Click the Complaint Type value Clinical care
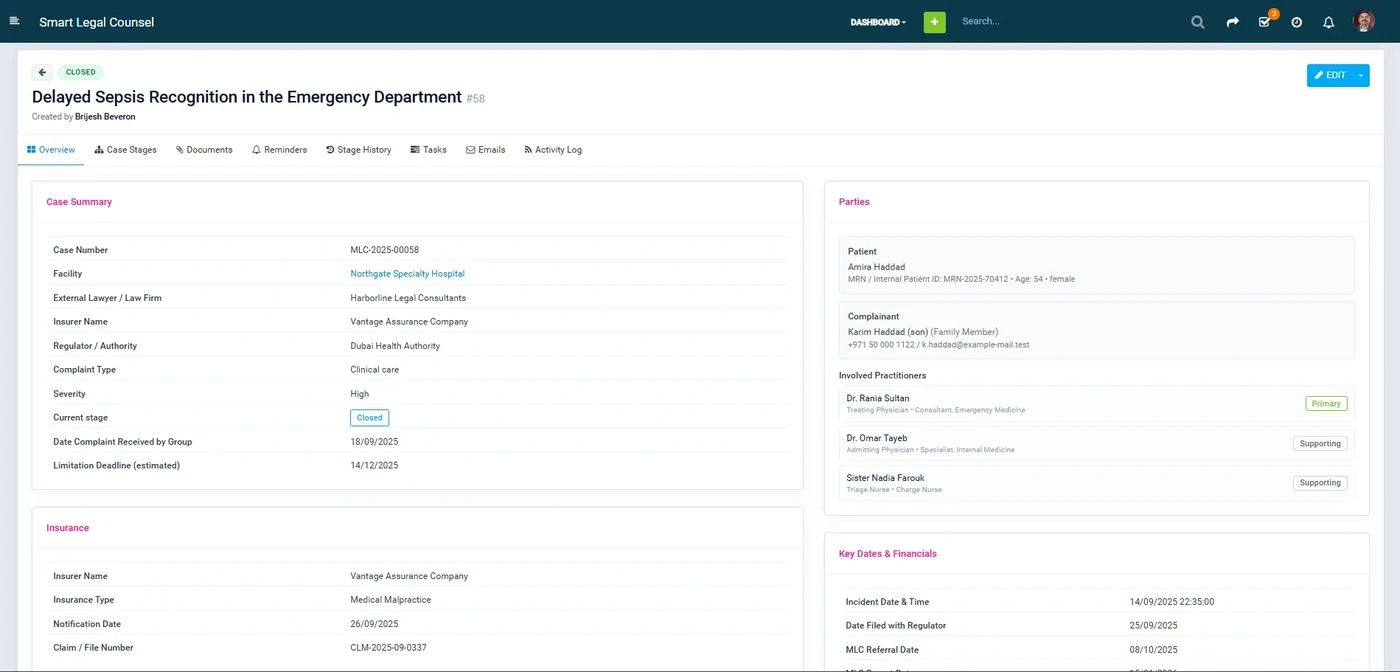 click(x=374, y=370)
